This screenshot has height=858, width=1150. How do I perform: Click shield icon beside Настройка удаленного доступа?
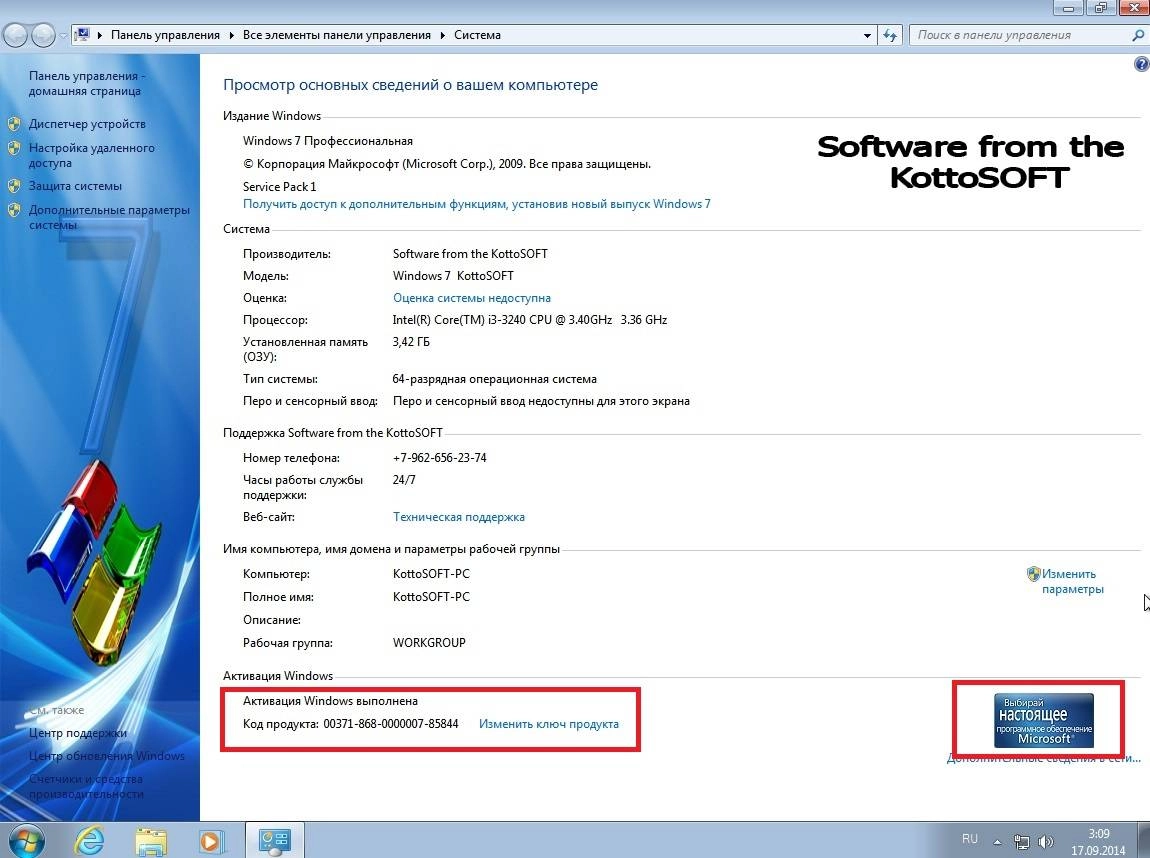(14, 148)
